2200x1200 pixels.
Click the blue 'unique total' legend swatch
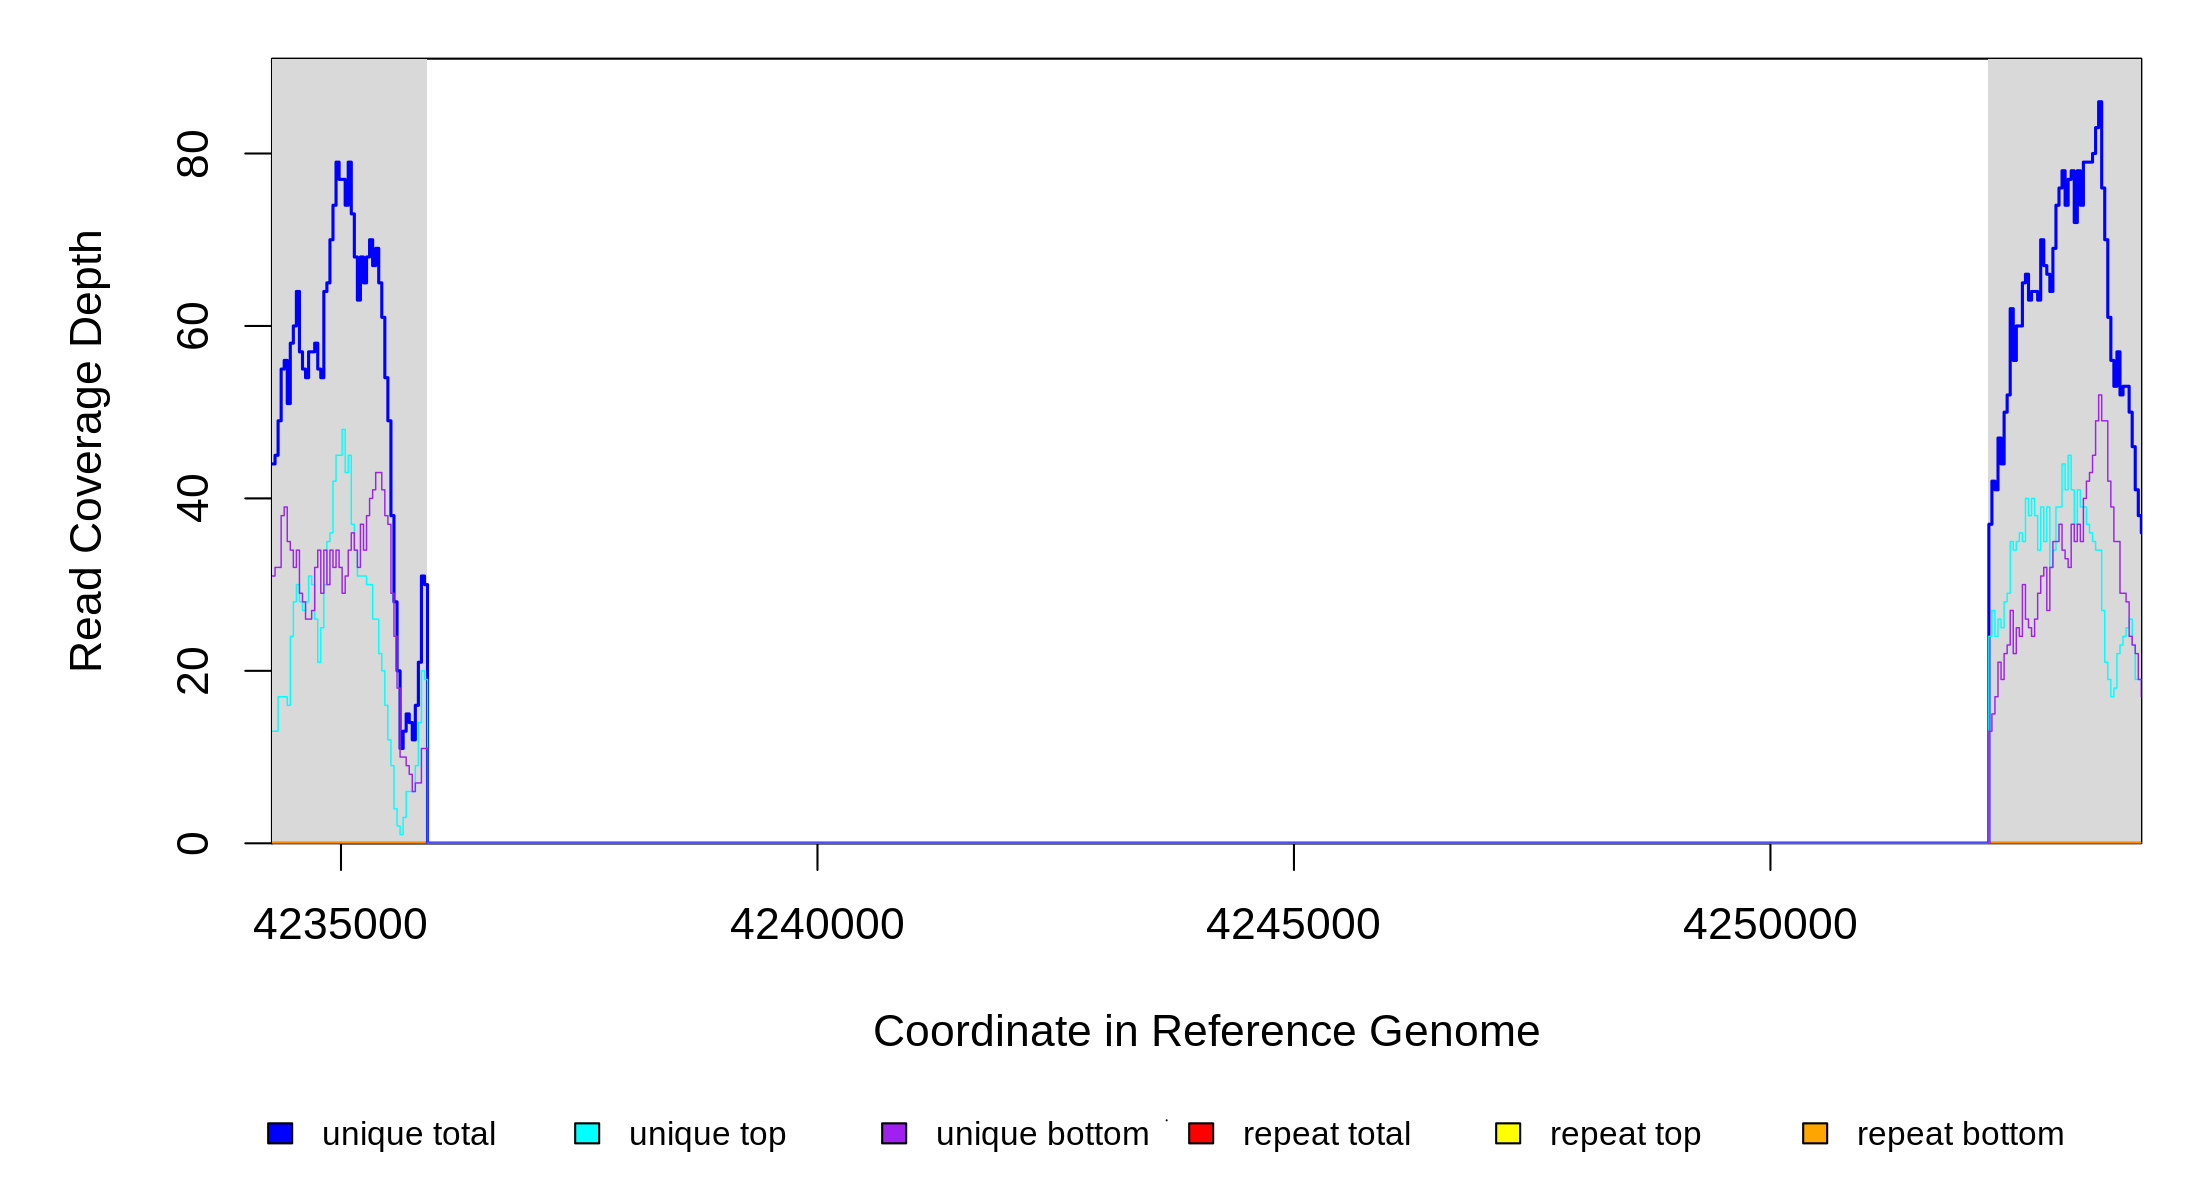pyautogui.click(x=280, y=1133)
